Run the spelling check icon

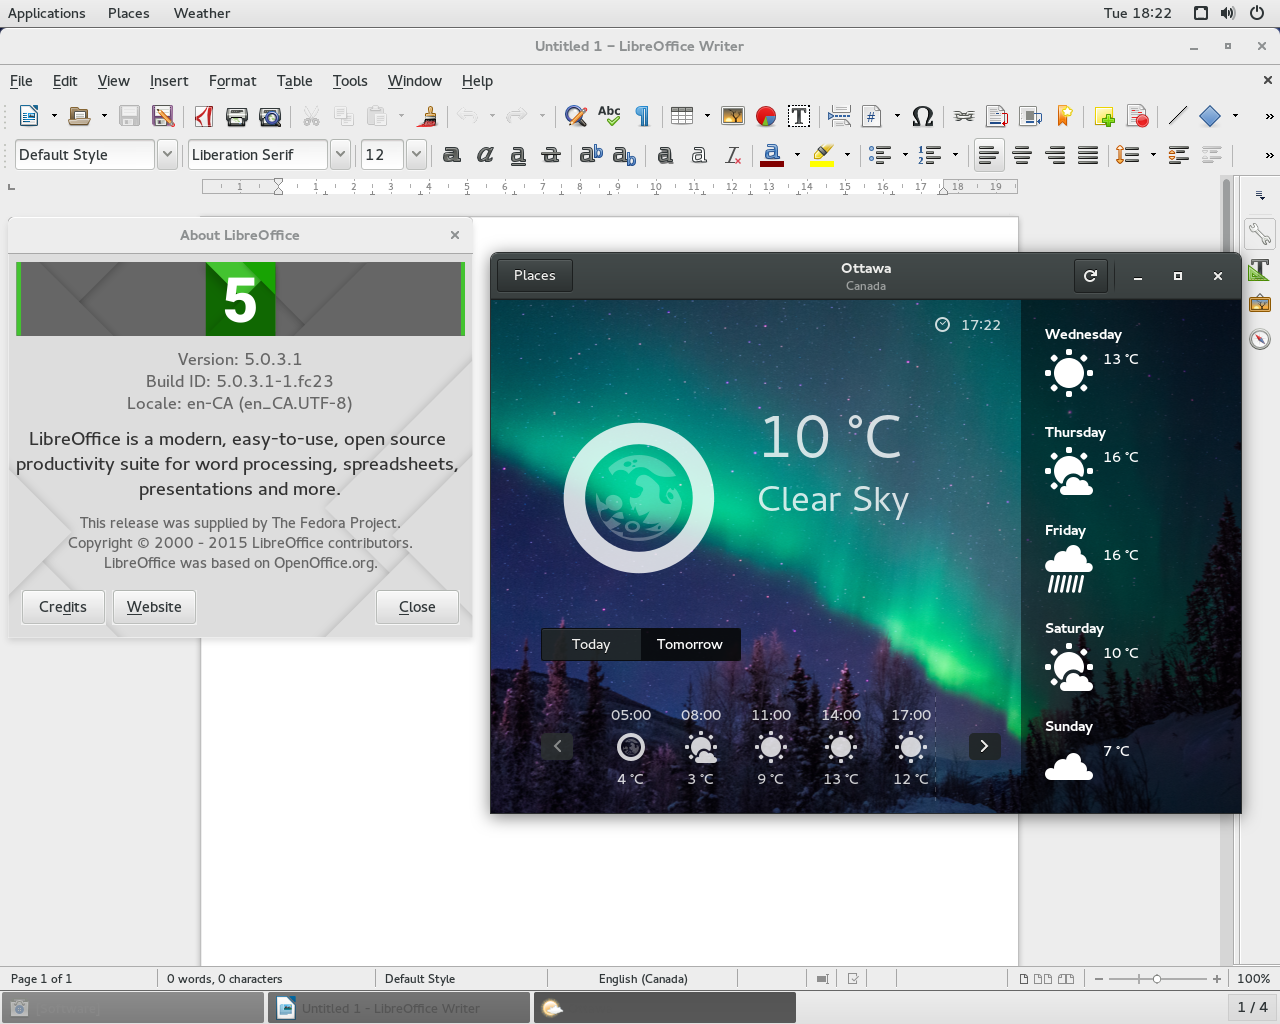(609, 116)
